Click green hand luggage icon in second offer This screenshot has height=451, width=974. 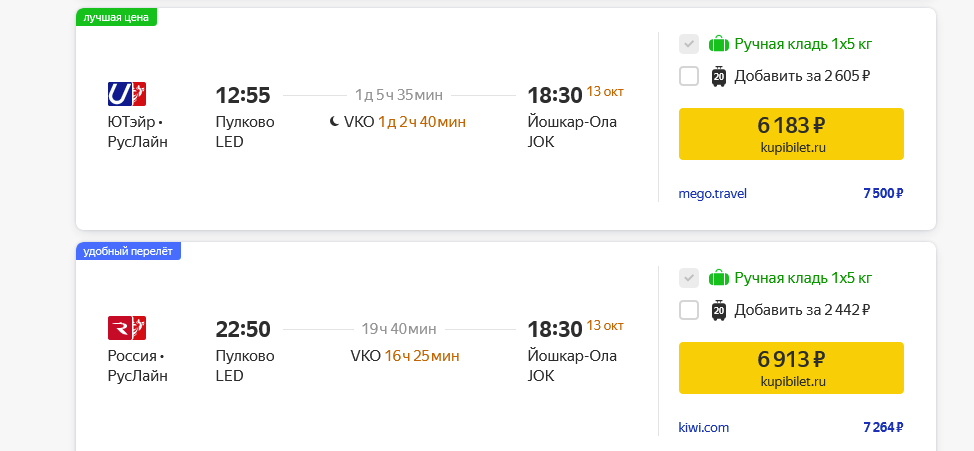(718, 278)
